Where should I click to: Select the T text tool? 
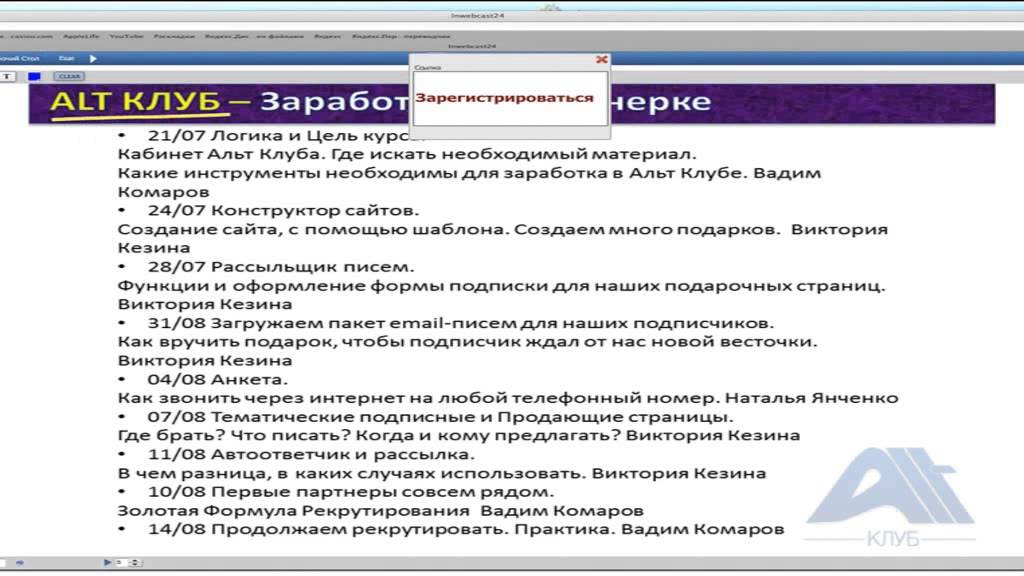7,76
